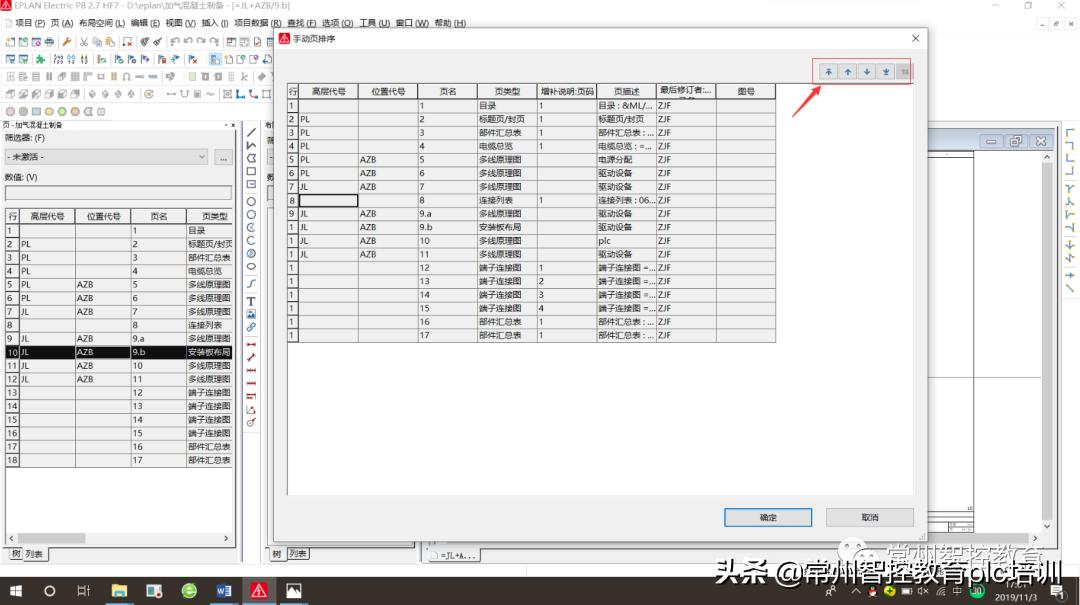Click the 页类型 column header in dialog

[x=507, y=91]
